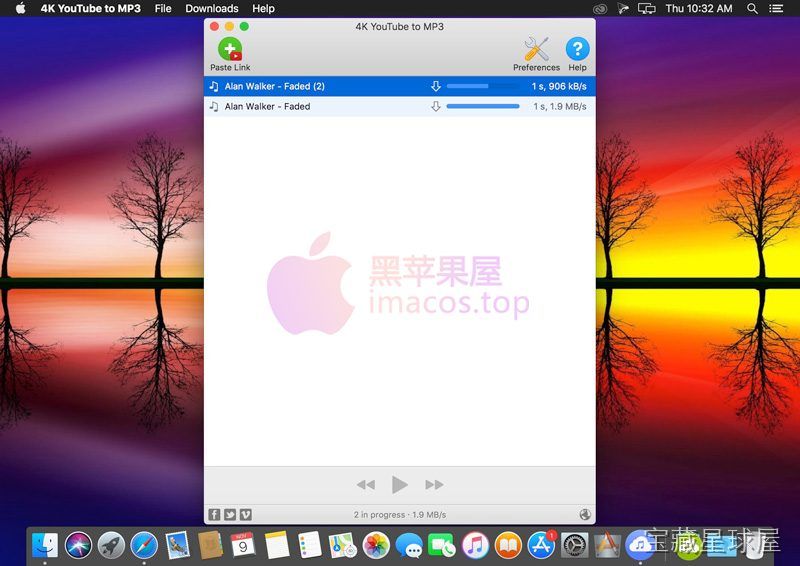Click download arrow on Alan Walker - Faded row
800x566 pixels.
[436, 106]
